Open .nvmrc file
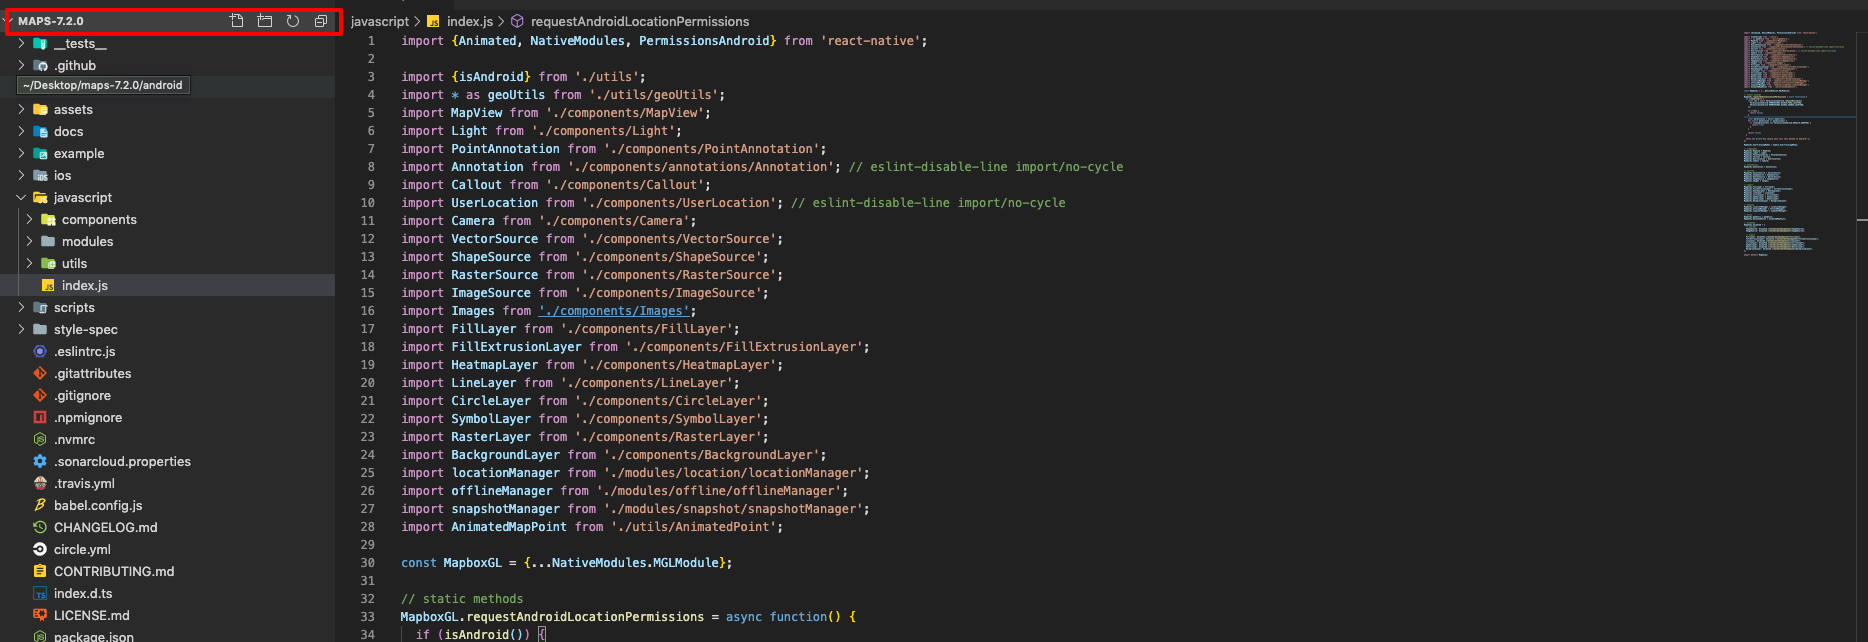1868x642 pixels. pyautogui.click(x=74, y=440)
